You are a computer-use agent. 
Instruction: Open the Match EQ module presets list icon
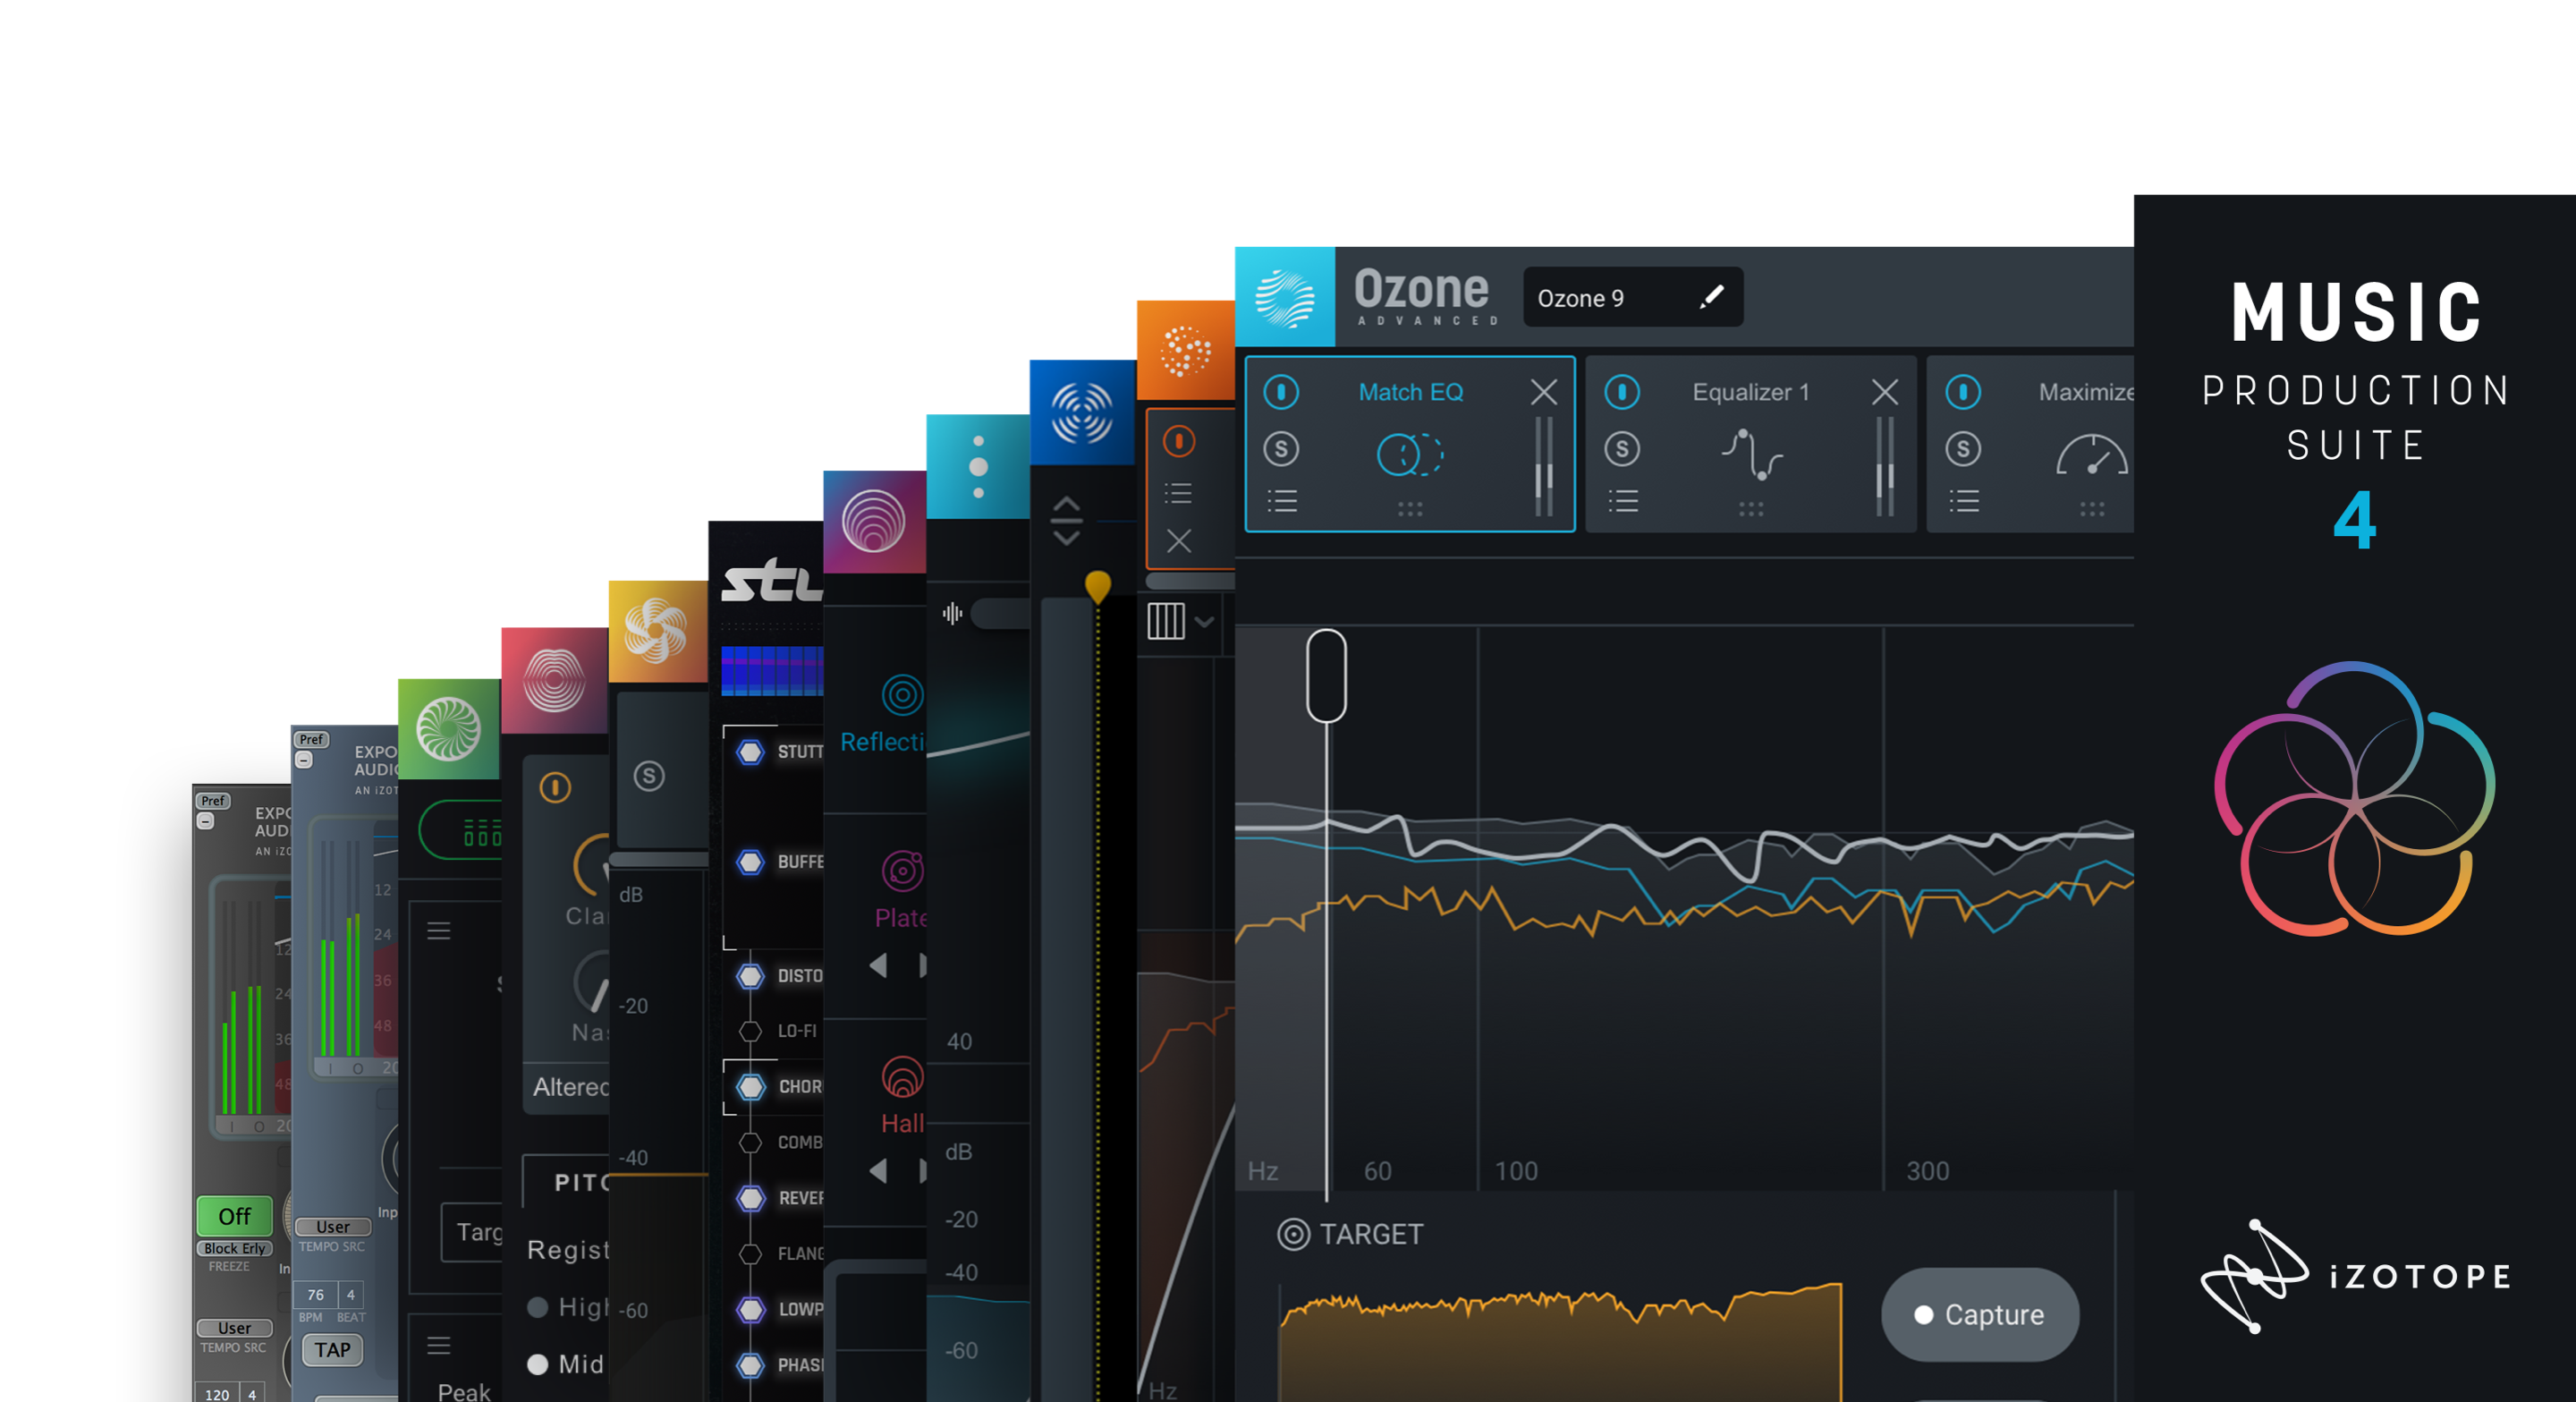[1282, 501]
